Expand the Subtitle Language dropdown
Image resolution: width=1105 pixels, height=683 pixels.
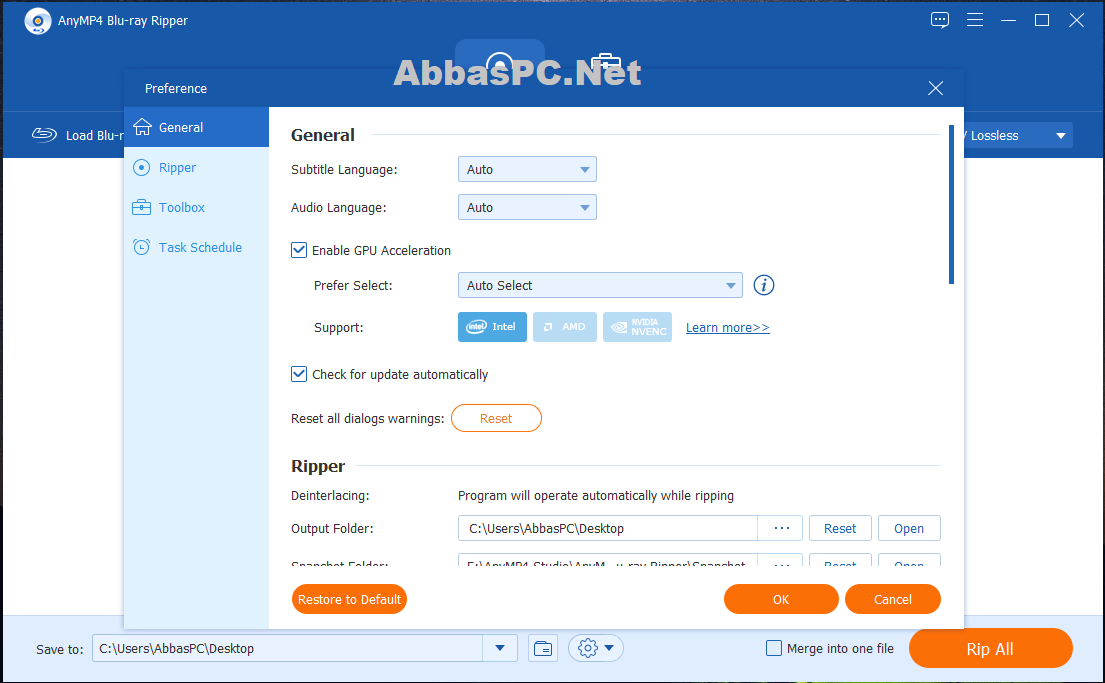pos(527,169)
